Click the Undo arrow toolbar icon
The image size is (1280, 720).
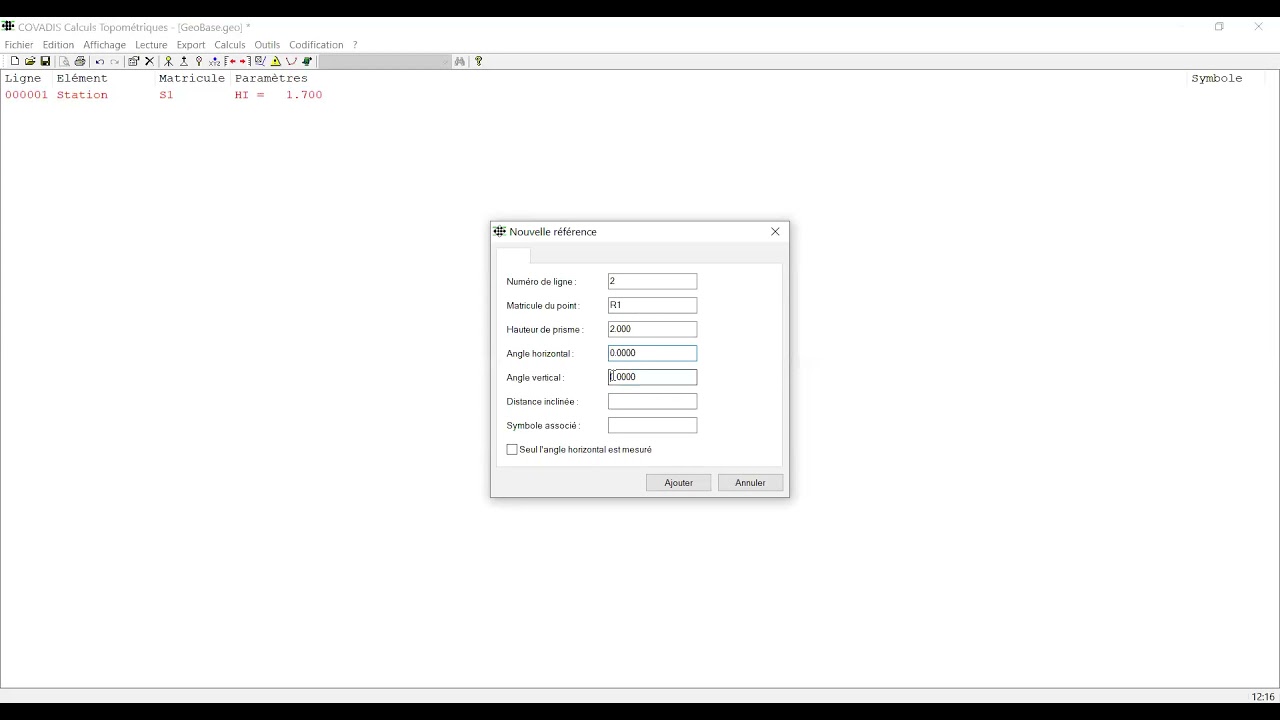tap(99, 61)
